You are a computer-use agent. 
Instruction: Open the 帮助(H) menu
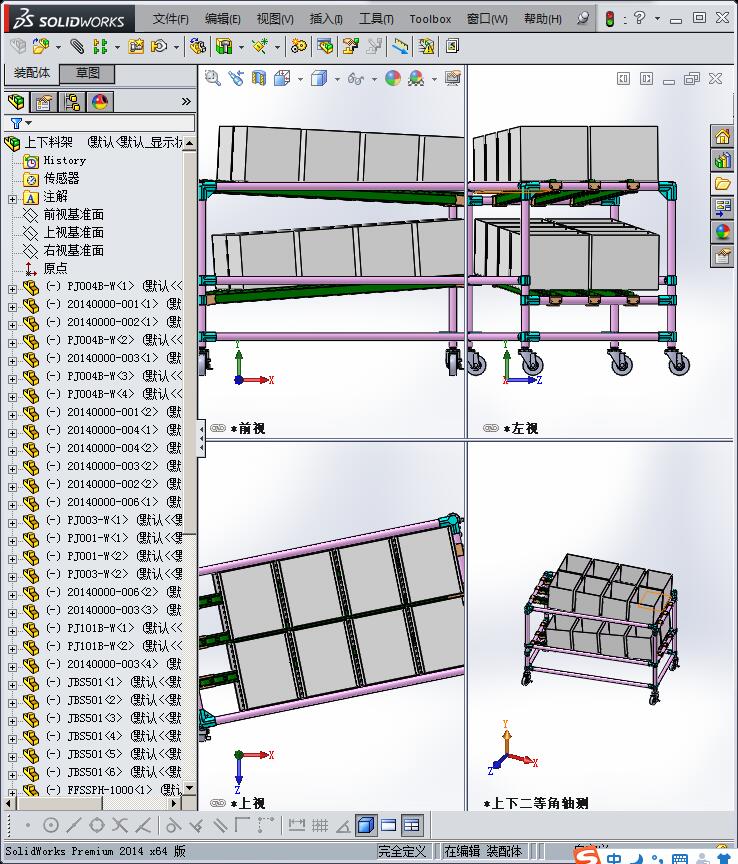[543, 19]
